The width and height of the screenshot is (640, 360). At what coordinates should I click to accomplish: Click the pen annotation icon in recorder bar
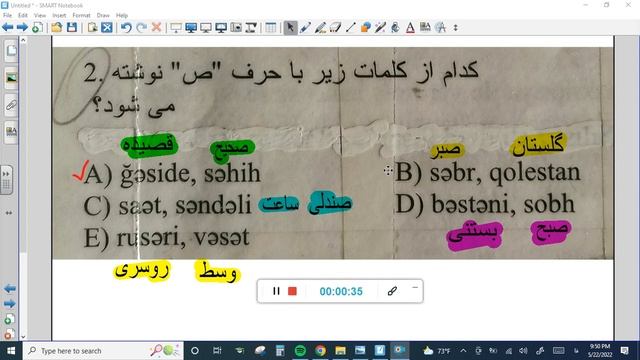pyautogui.click(x=392, y=291)
